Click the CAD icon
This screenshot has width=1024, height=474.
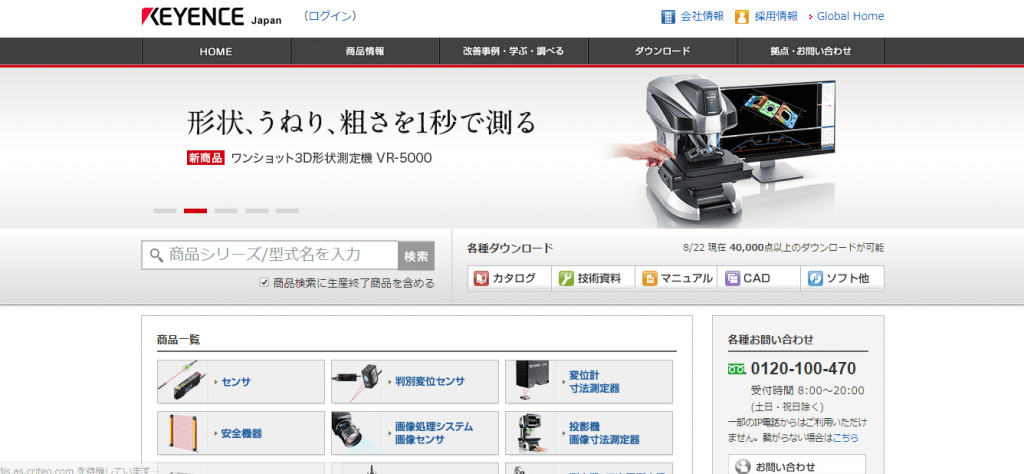(x=732, y=279)
